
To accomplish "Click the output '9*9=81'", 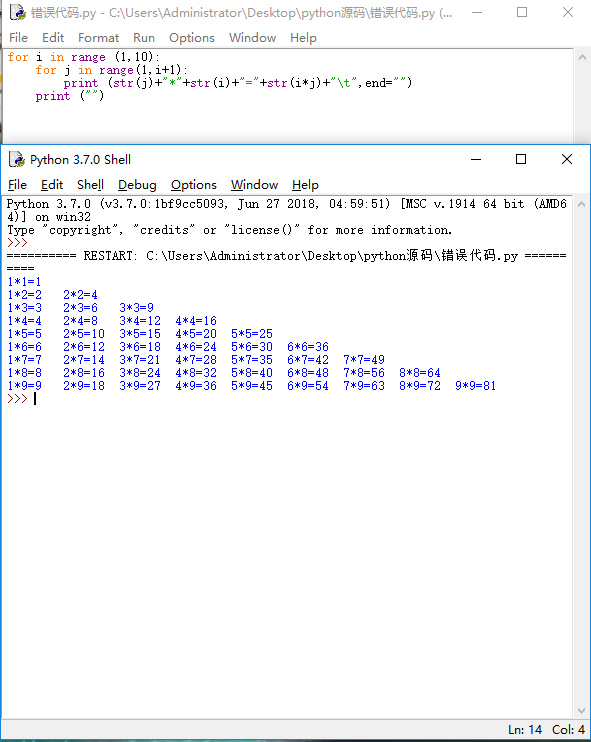I will 476,386.
